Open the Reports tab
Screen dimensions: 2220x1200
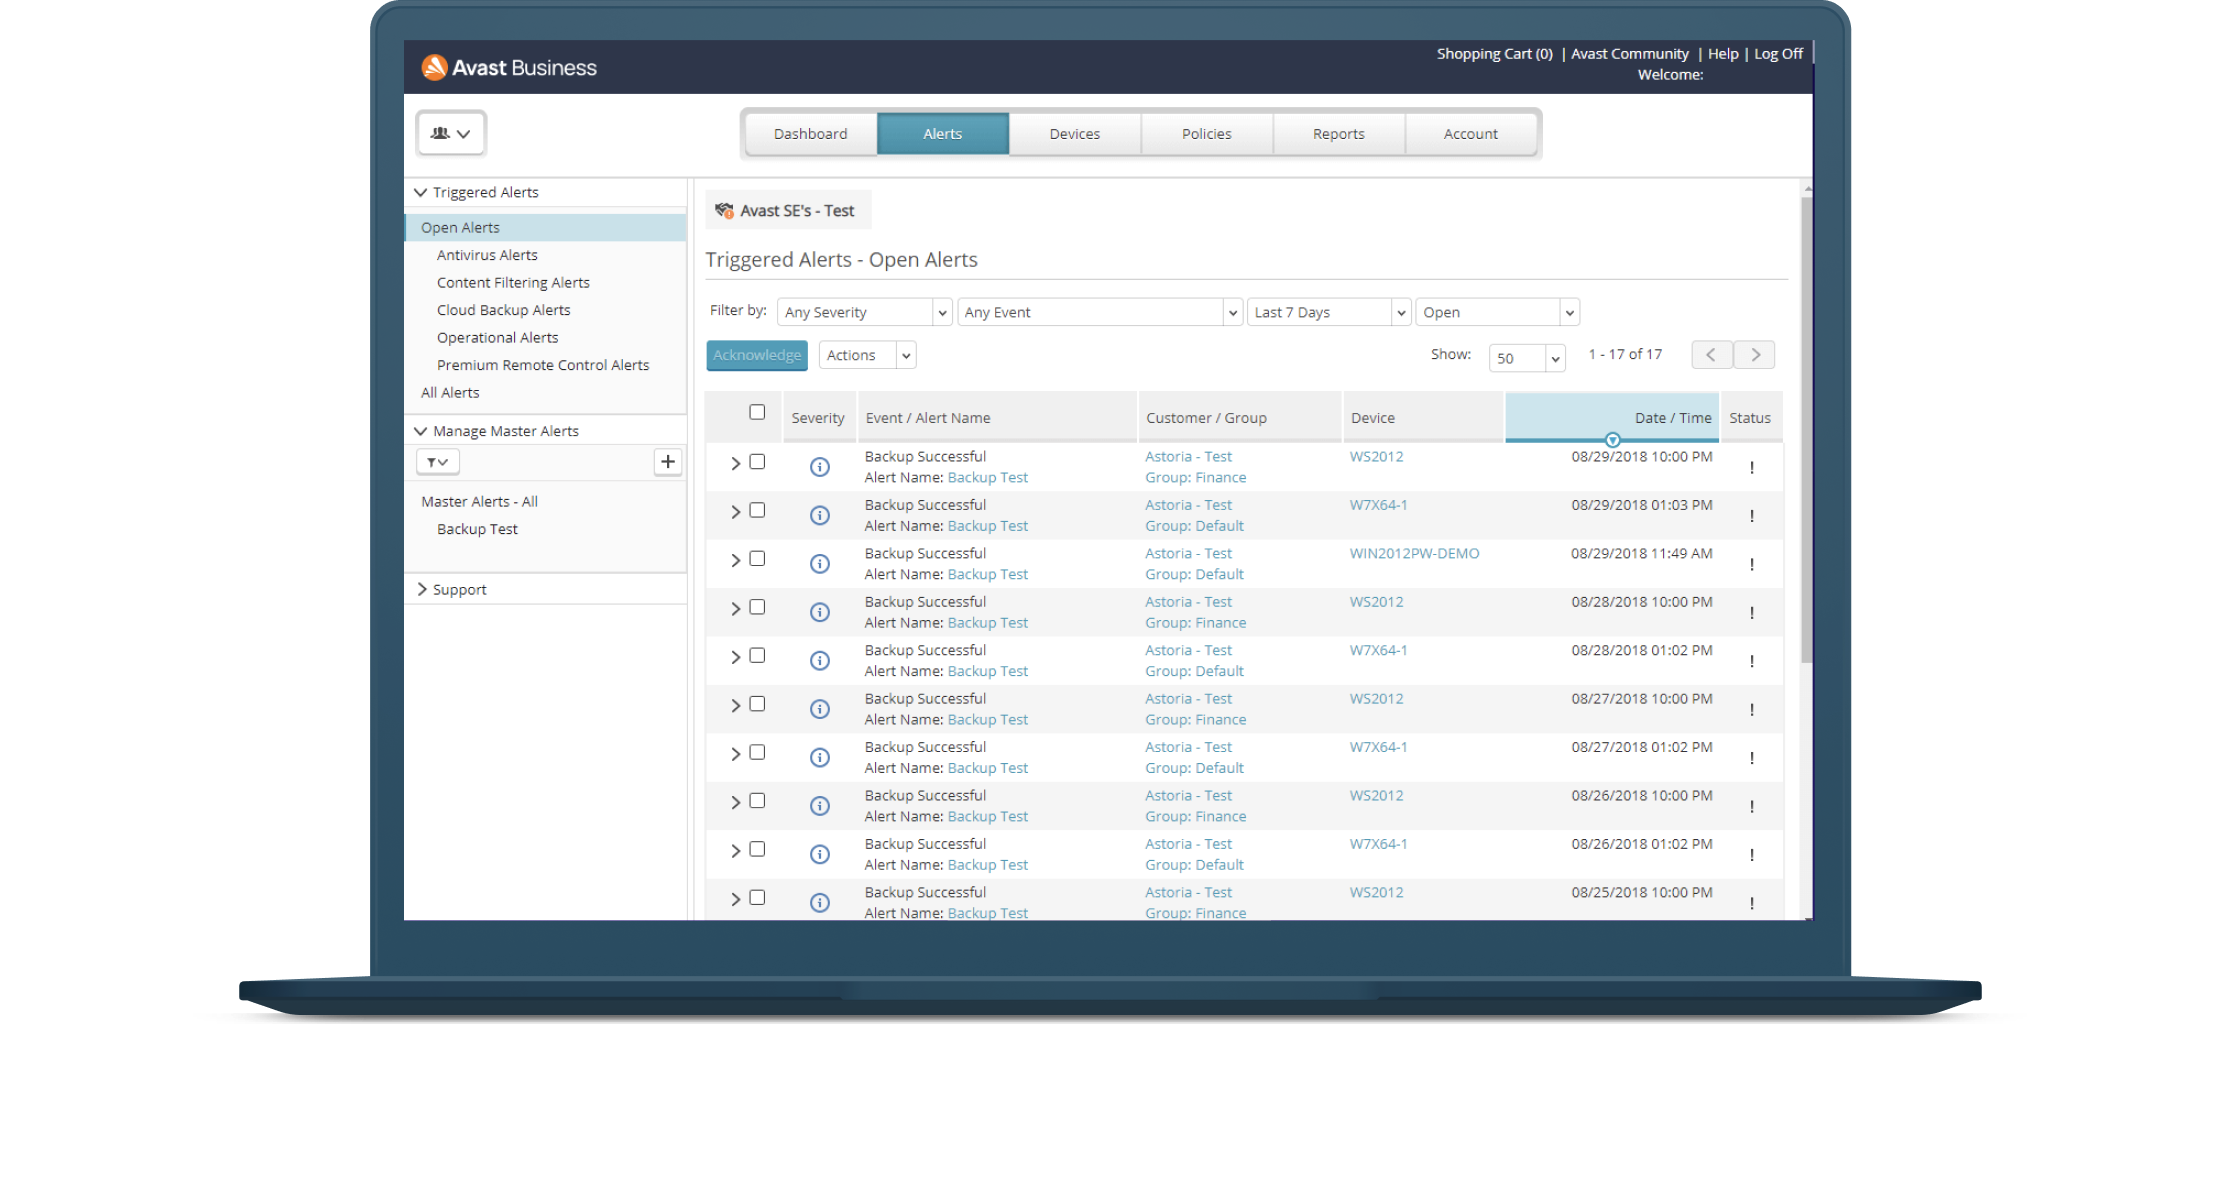coord(1338,134)
